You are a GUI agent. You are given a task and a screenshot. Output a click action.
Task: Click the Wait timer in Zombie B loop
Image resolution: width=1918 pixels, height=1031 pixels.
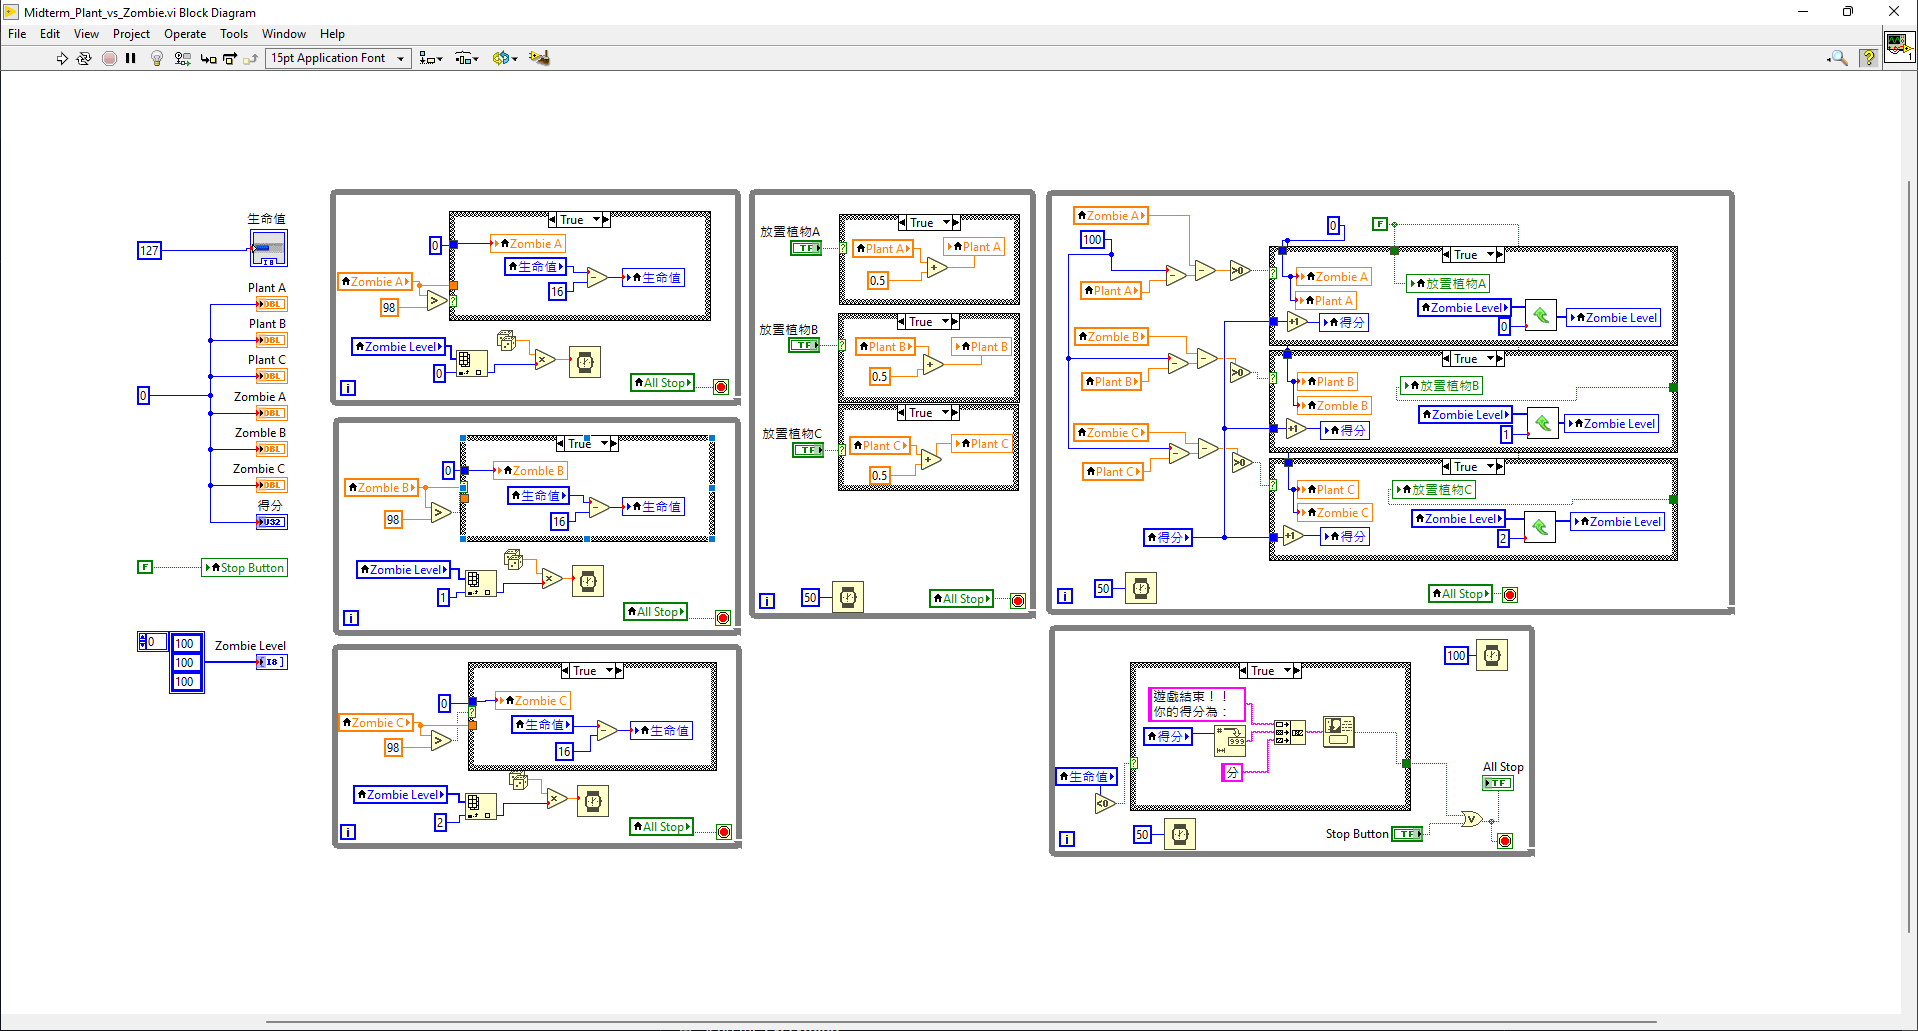point(588,581)
